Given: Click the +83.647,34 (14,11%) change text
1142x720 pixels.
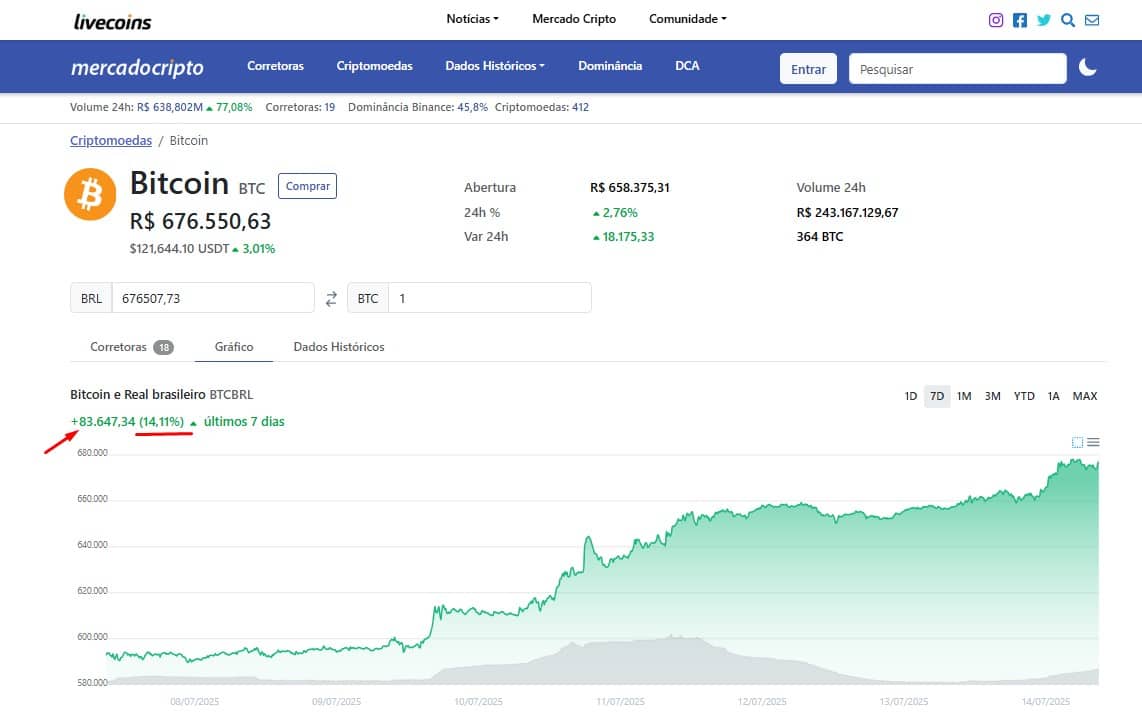Looking at the screenshot, I should (x=127, y=422).
